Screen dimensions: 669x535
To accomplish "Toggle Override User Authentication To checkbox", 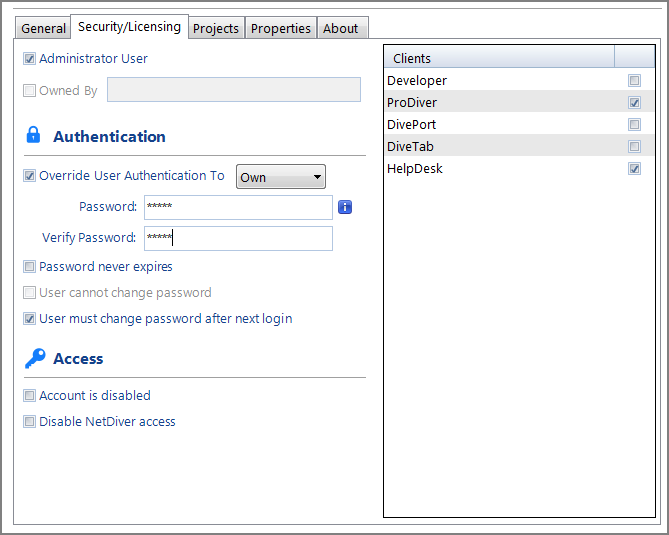I will (x=30, y=176).
